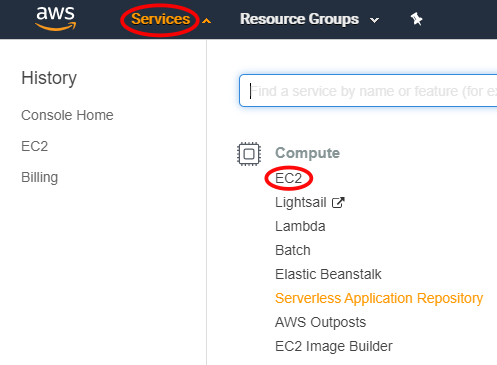Screen dimensions: 497x365
Task: Collapse the Services menu caret
Action: [x=207, y=21]
